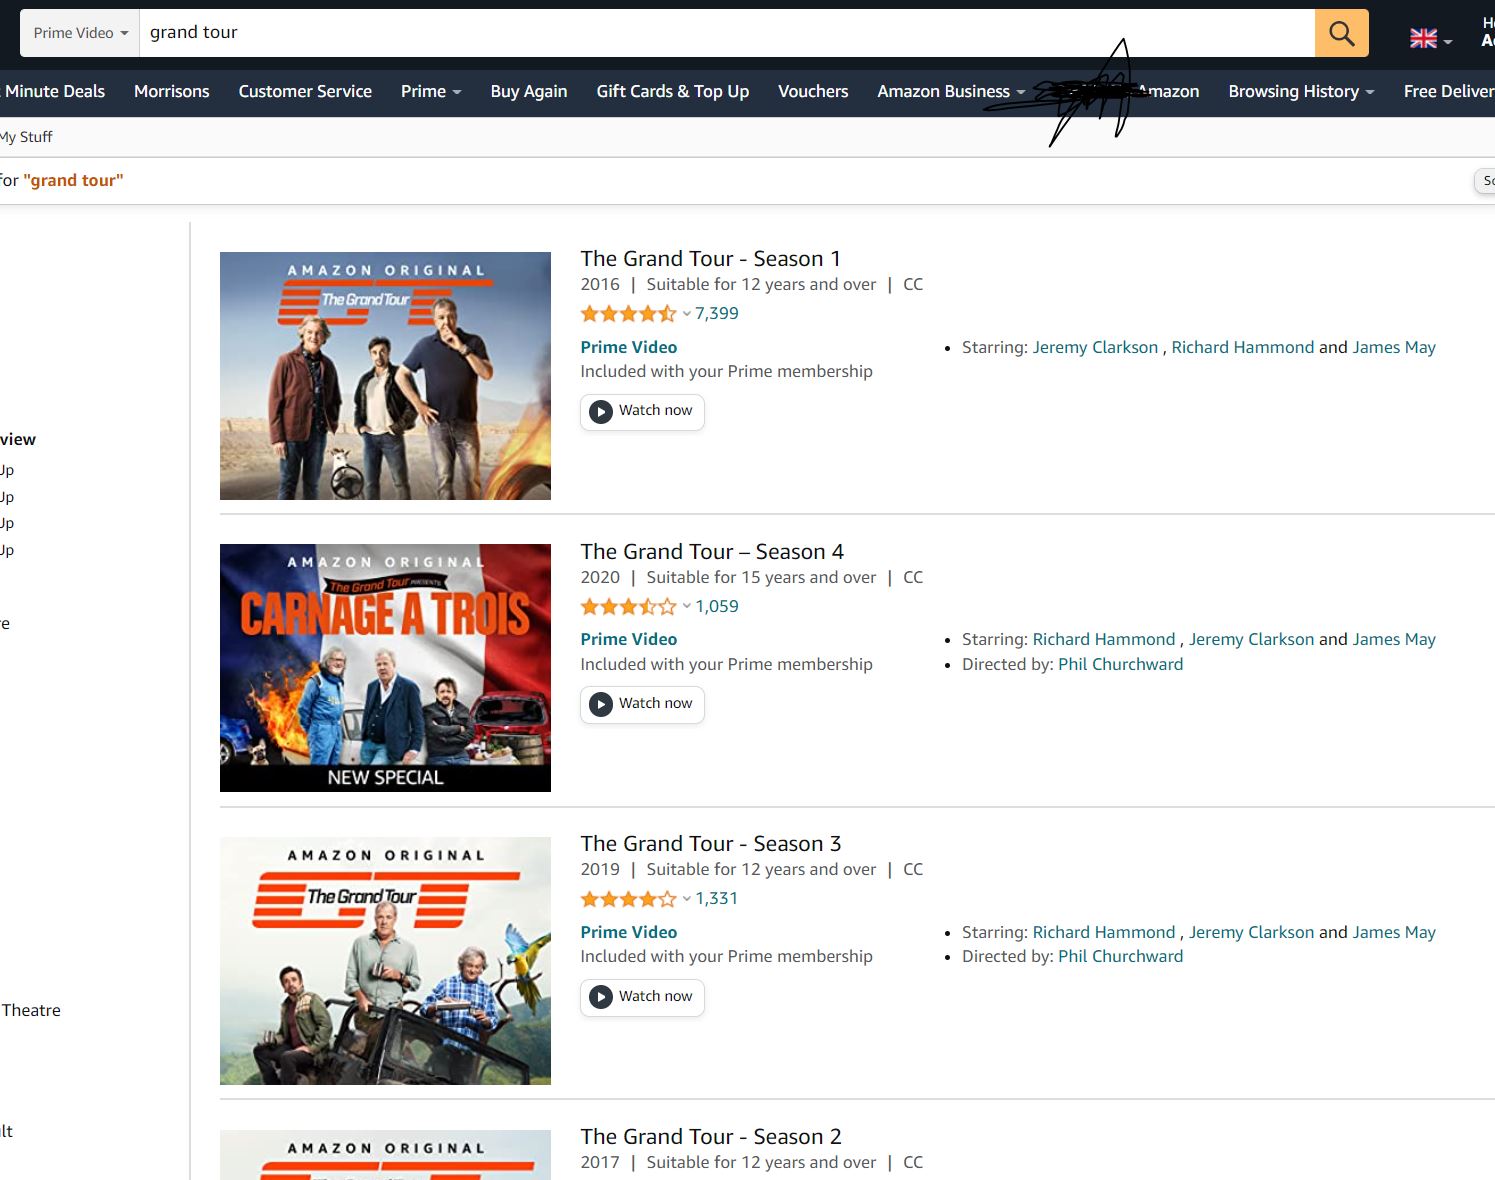Open Customer Service from the nav bar
The width and height of the screenshot is (1495, 1180).
pyautogui.click(x=305, y=91)
